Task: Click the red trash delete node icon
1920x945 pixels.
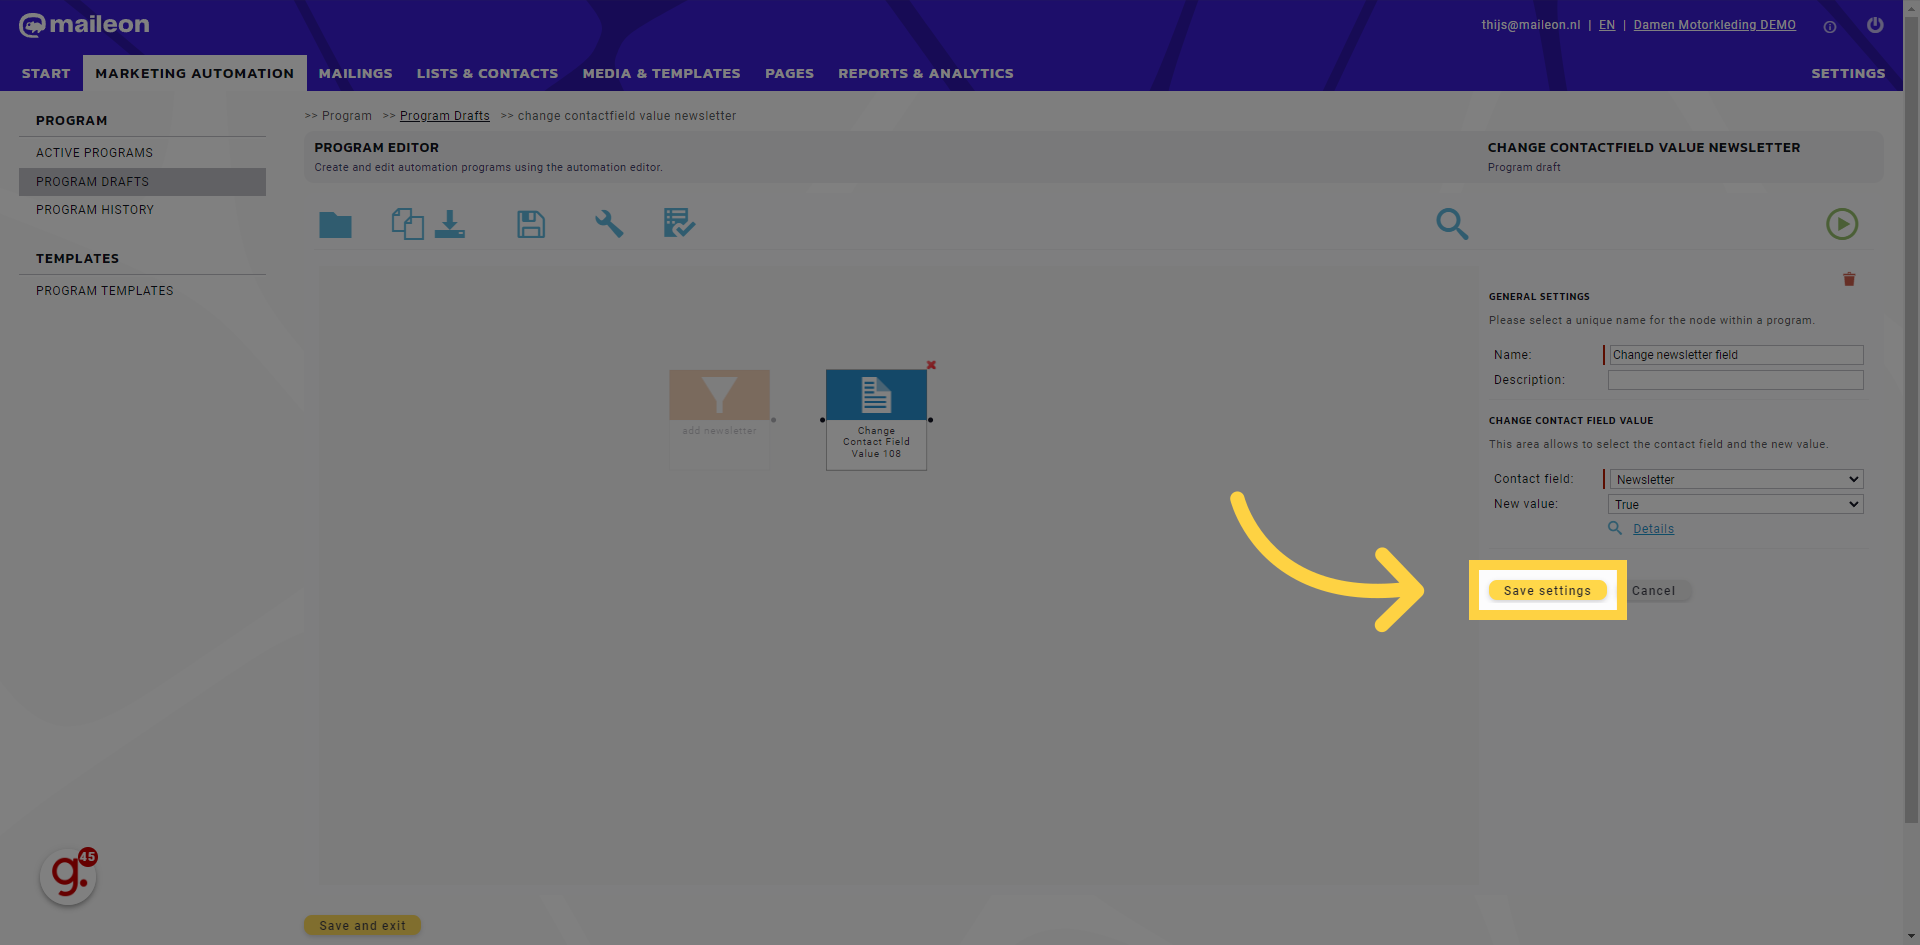Action: pos(1849,279)
